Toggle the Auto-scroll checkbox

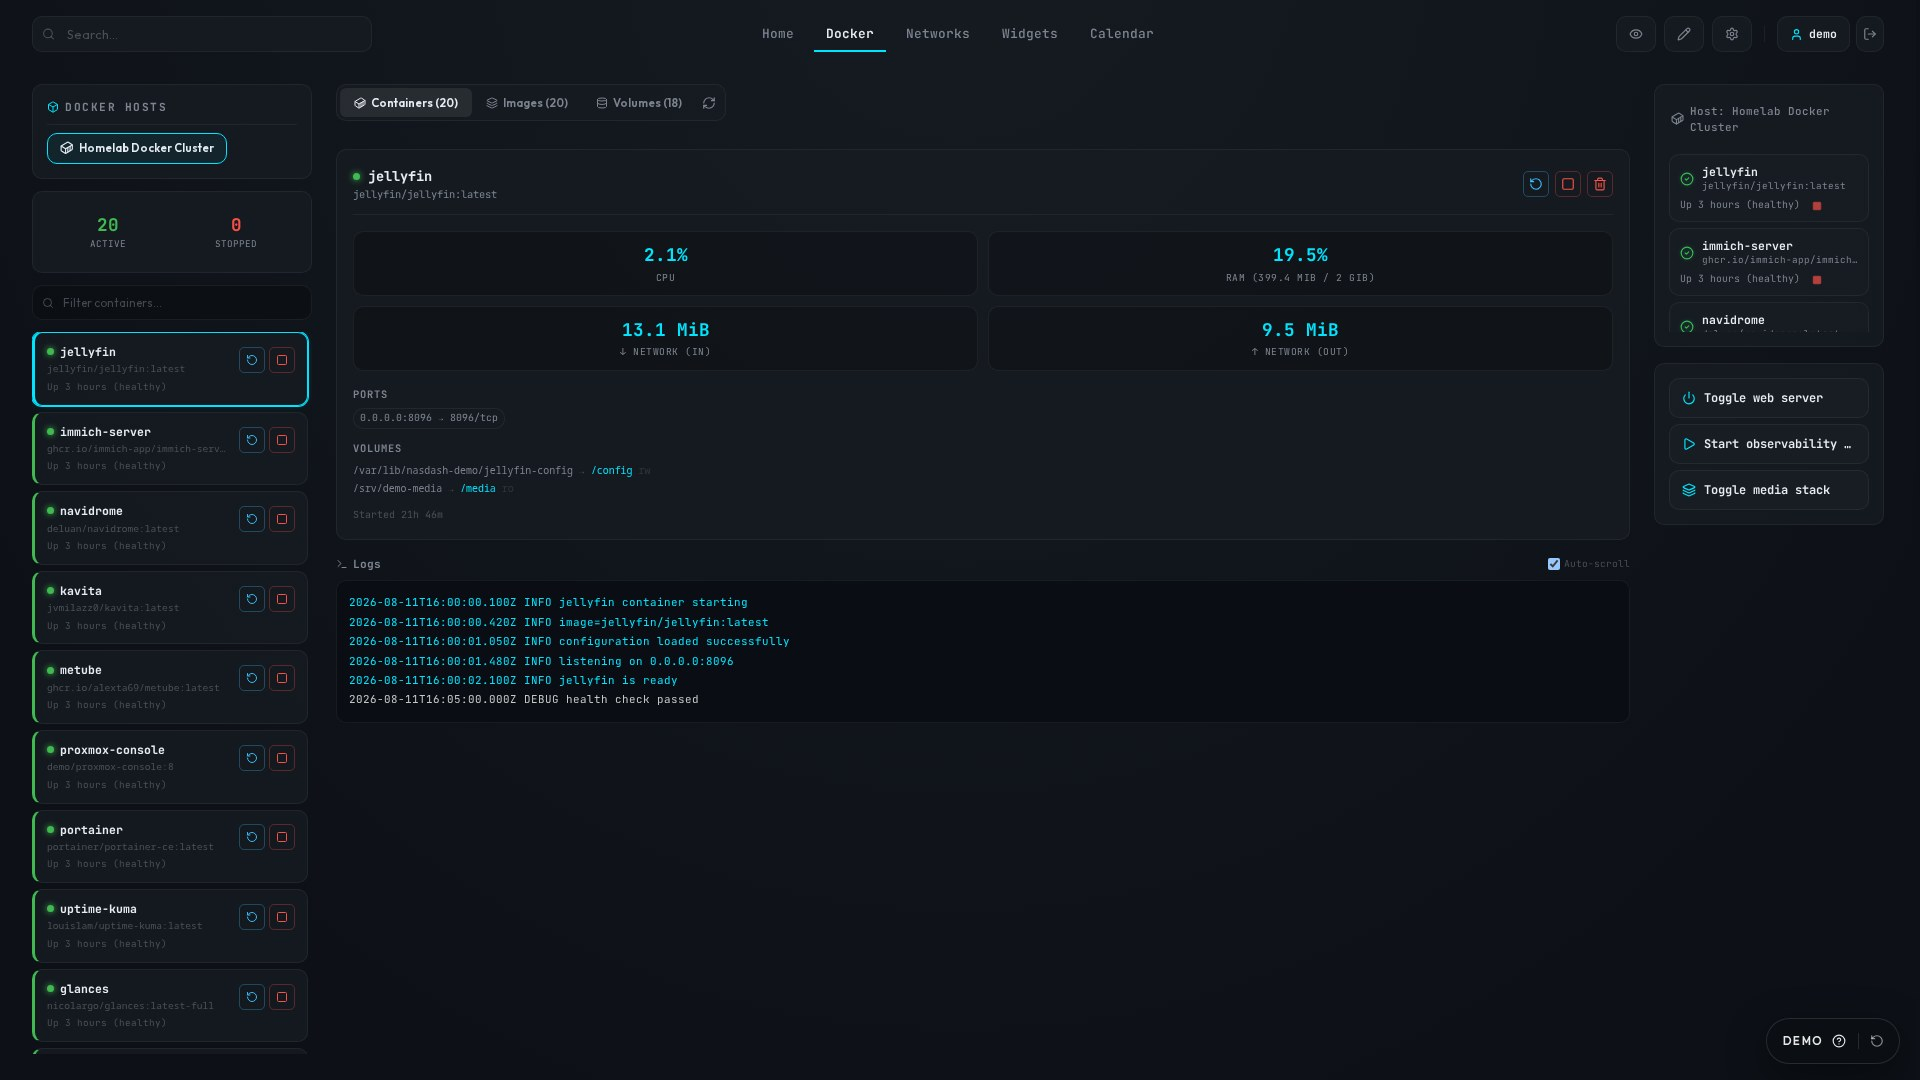coord(1554,564)
